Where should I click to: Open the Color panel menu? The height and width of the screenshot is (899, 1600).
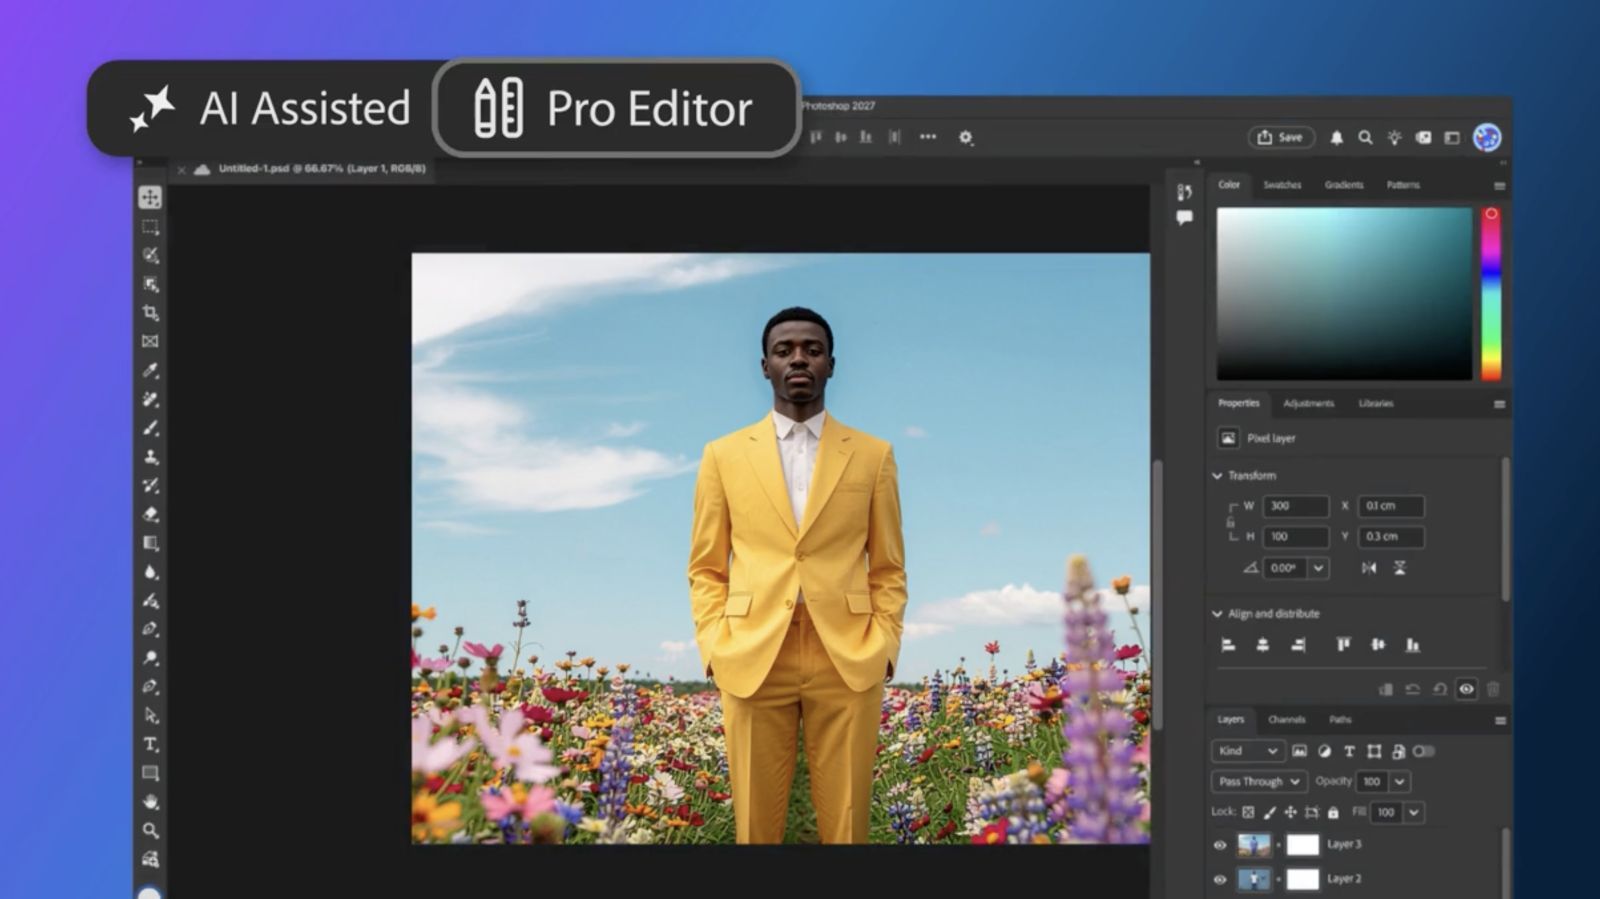1499,186
